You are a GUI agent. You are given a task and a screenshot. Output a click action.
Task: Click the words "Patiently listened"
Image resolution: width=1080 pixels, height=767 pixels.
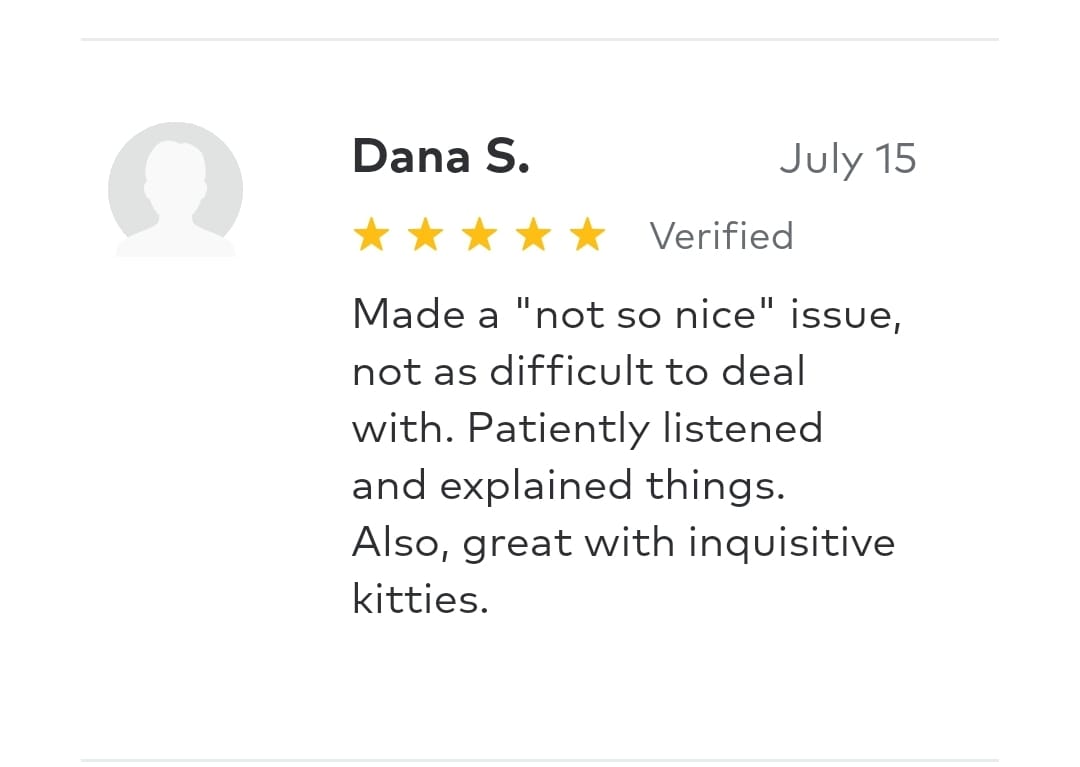(x=645, y=429)
